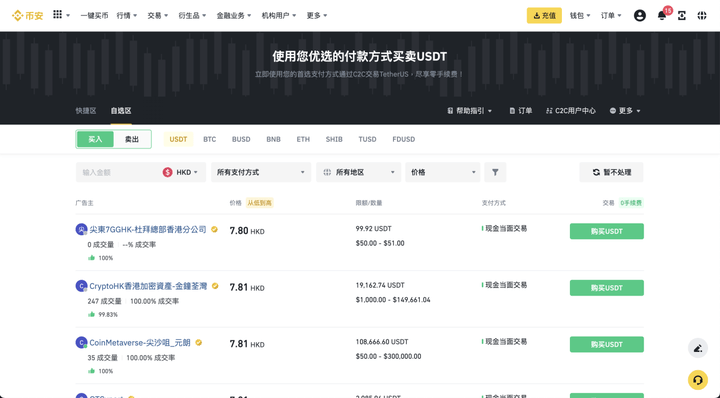
Task: Expand 更多 menu in top navigation
Action: pyautogui.click(x=317, y=16)
